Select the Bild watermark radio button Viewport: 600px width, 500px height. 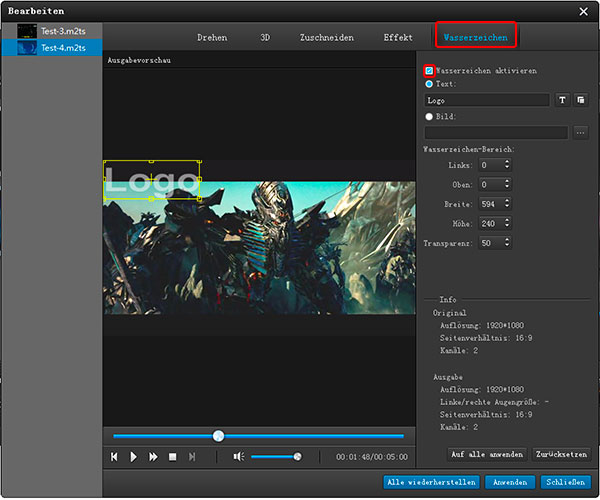pos(429,116)
